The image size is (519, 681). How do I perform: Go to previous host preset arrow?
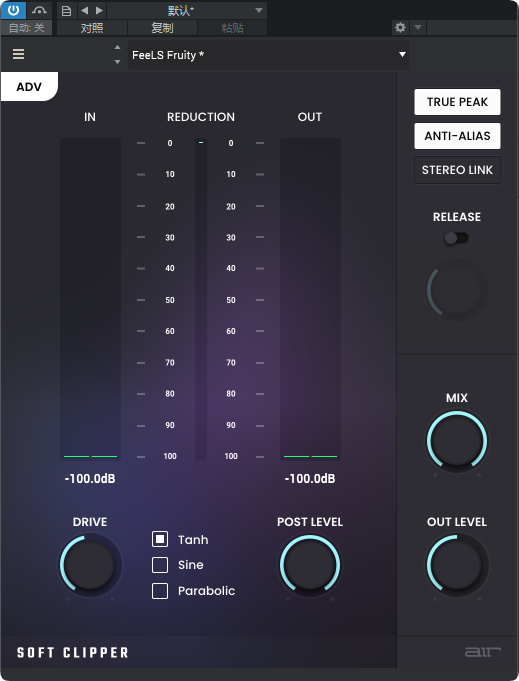click(85, 10)
